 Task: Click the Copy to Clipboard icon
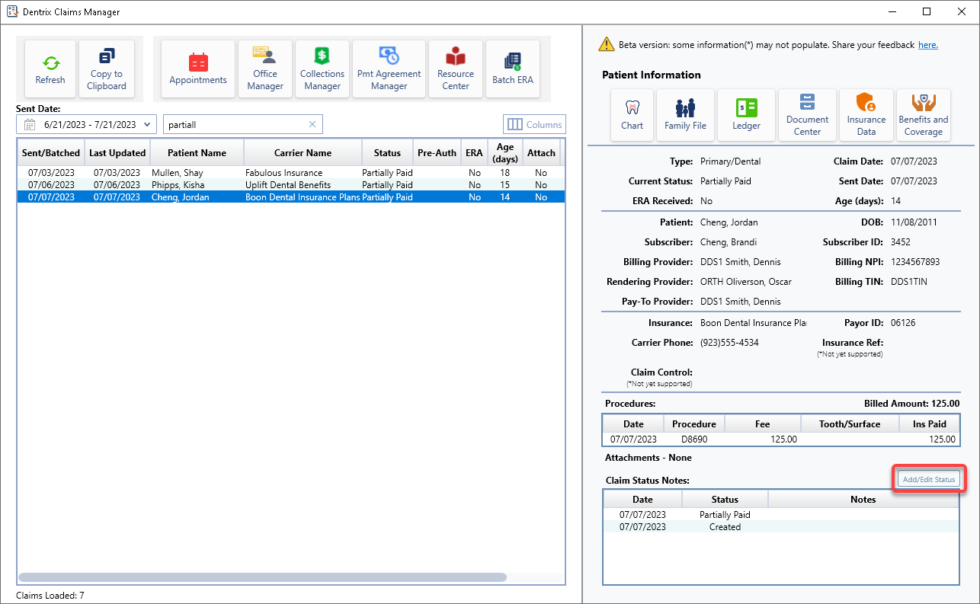tap(107, 68)
